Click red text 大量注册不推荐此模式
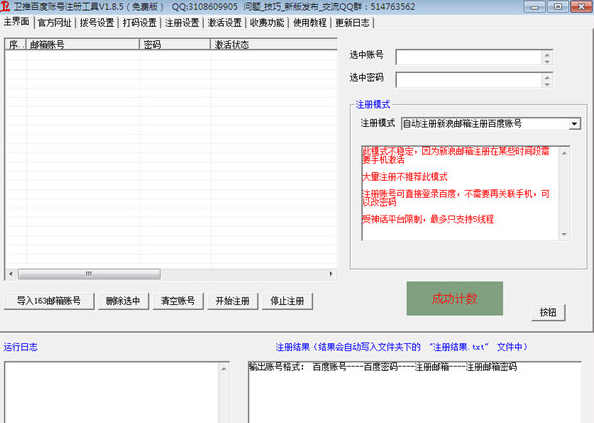The width and height of the screenshot is (594, 423). (405, 177)
